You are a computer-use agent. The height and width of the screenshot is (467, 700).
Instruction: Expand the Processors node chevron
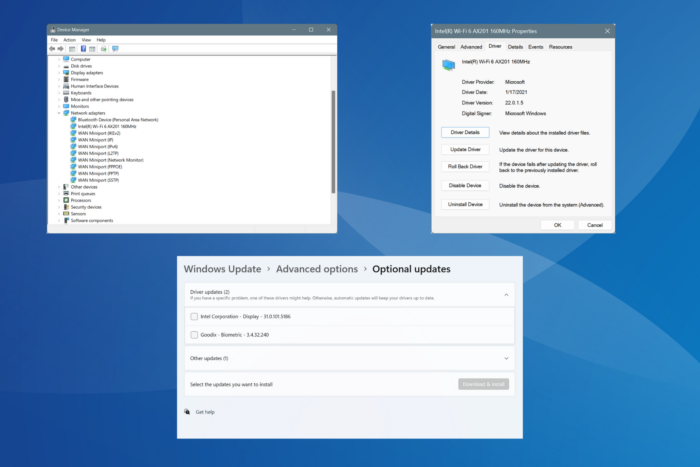[58, 200]
